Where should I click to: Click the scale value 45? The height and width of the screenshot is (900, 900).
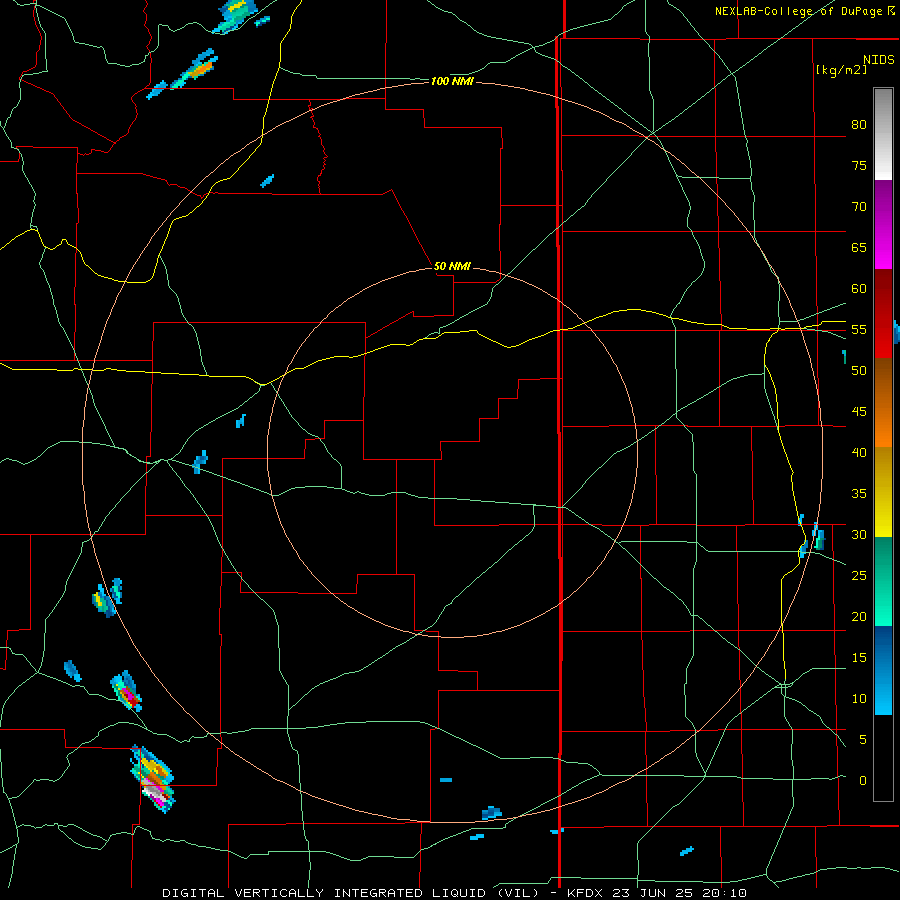pos(859,412)
